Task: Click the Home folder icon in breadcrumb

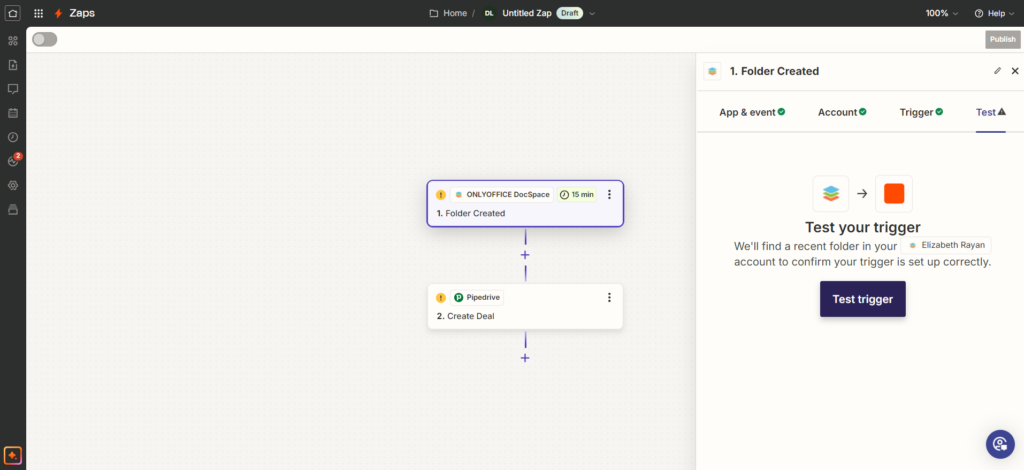Action: (x=434, y=13)
